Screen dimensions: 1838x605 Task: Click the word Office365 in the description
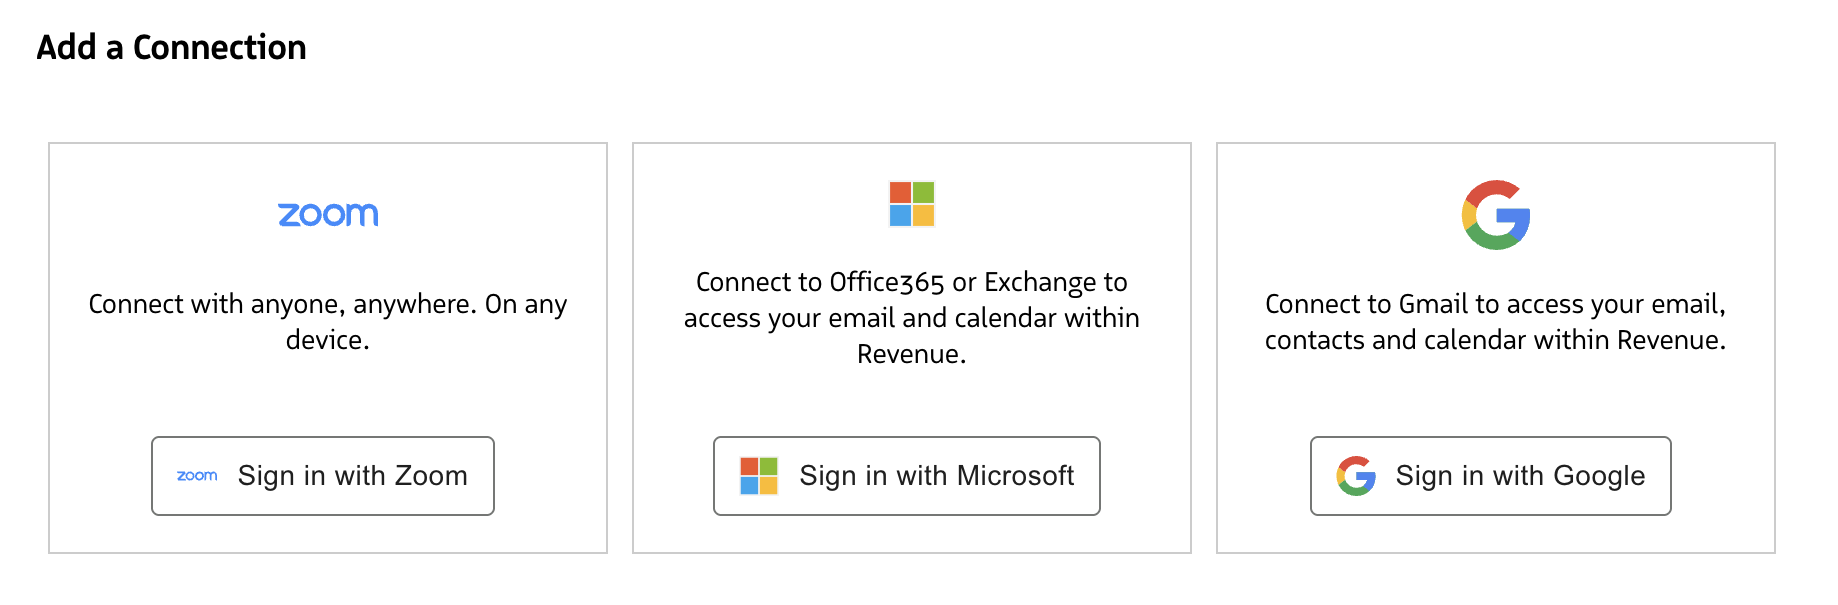click(886, 283)
